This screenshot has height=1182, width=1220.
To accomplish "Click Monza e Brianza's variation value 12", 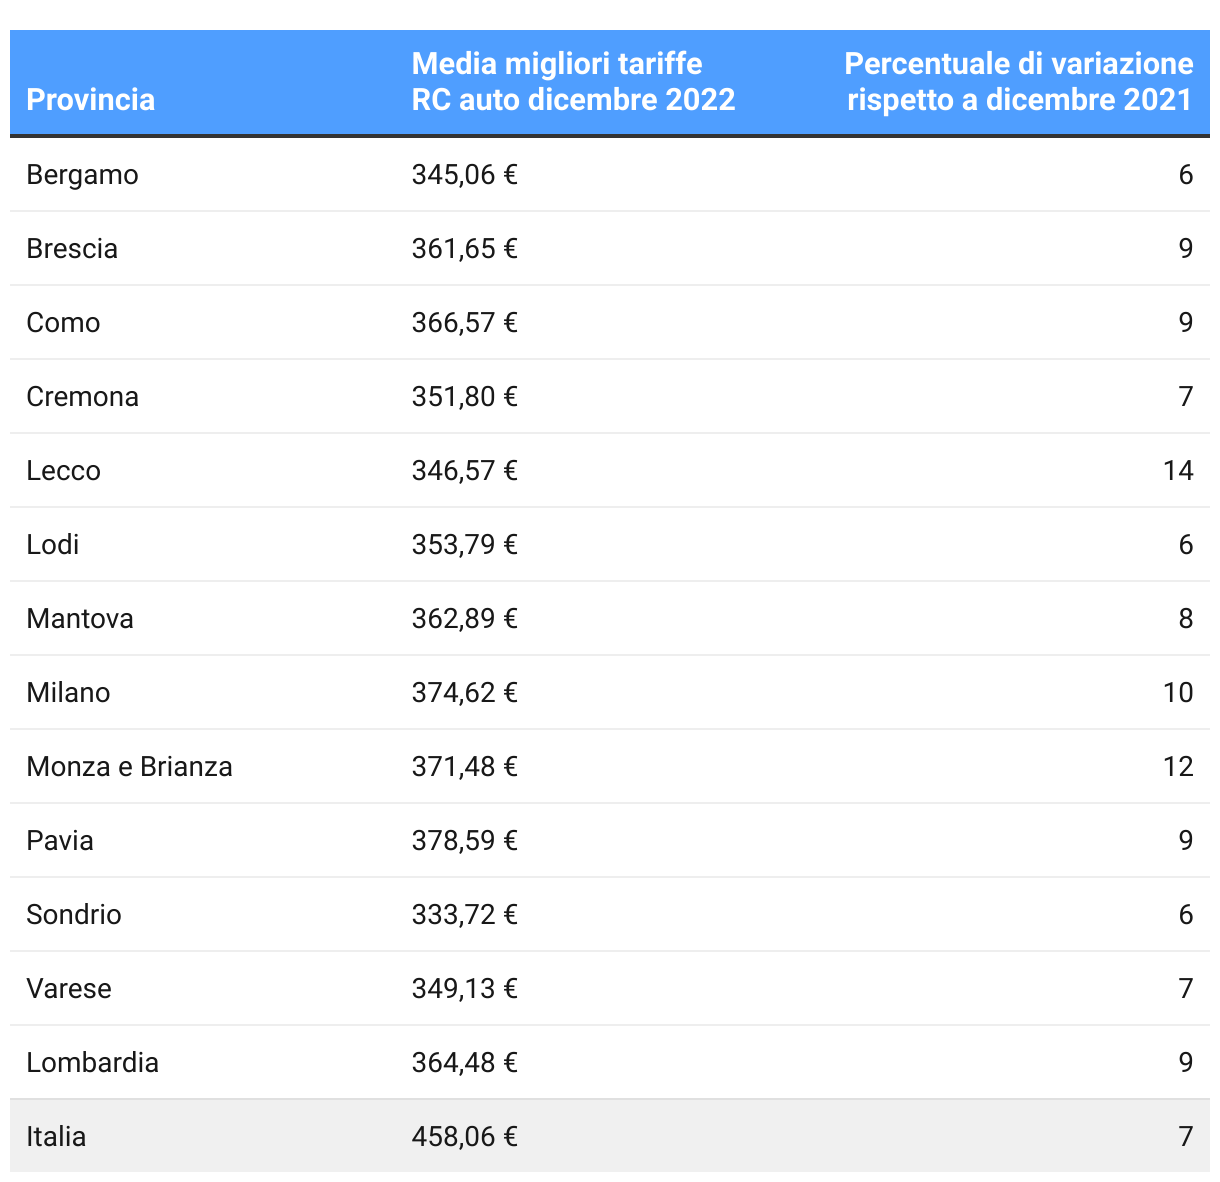I will click(x=1177, y=767).
